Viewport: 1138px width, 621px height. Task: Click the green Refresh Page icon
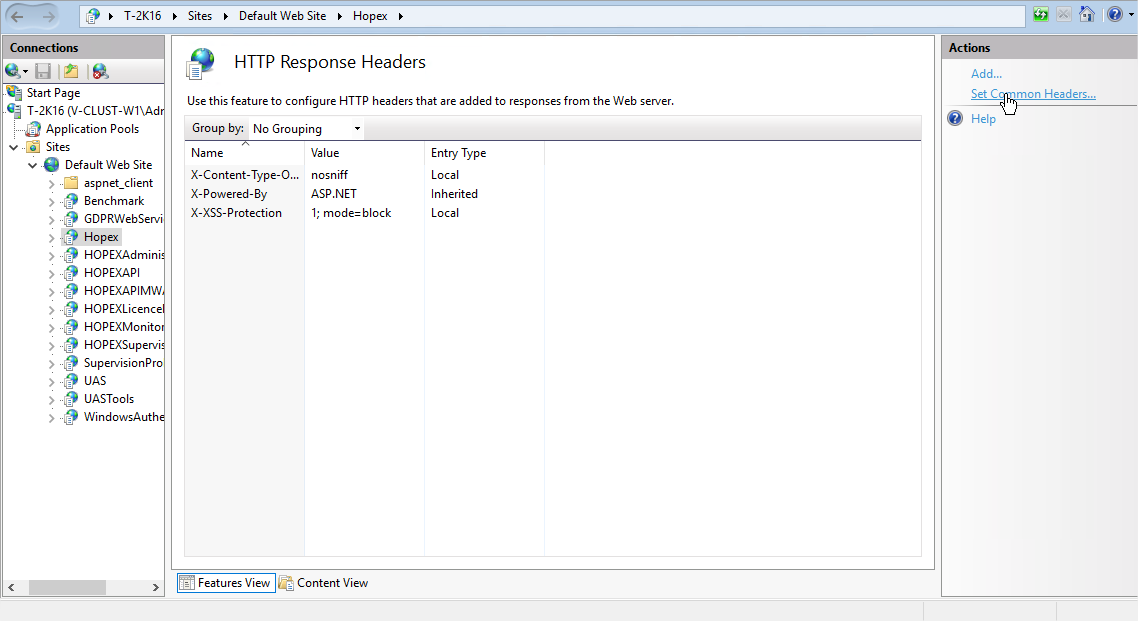tap(1041, 15)
